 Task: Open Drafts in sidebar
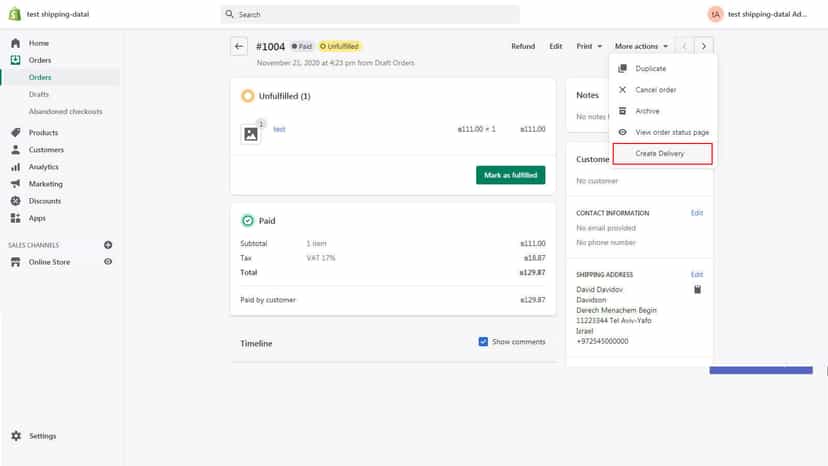coord(39,94)
